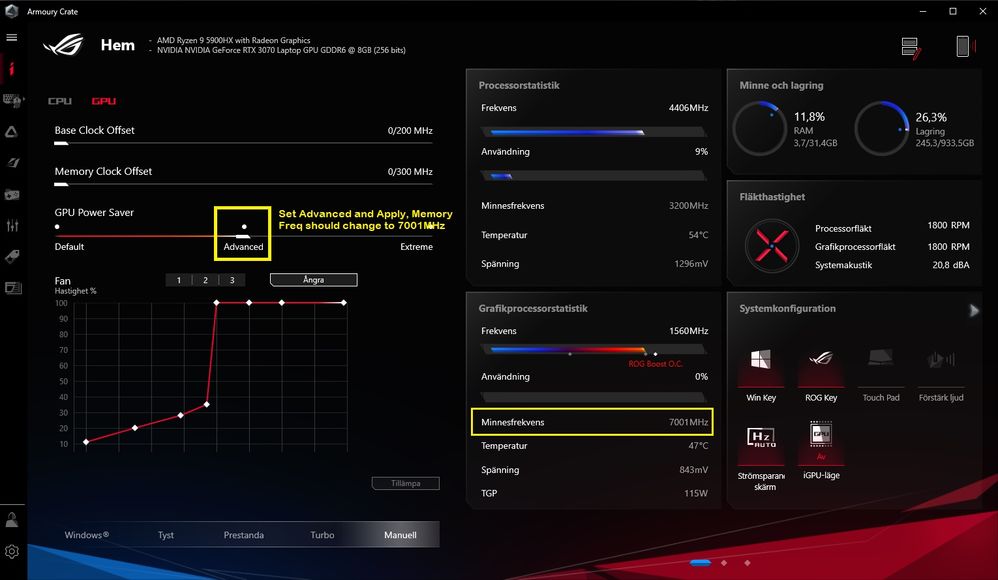This screenshot has height=580, width=998.
Task: Click the TGP value 115W
Action: tap(696, 493)
